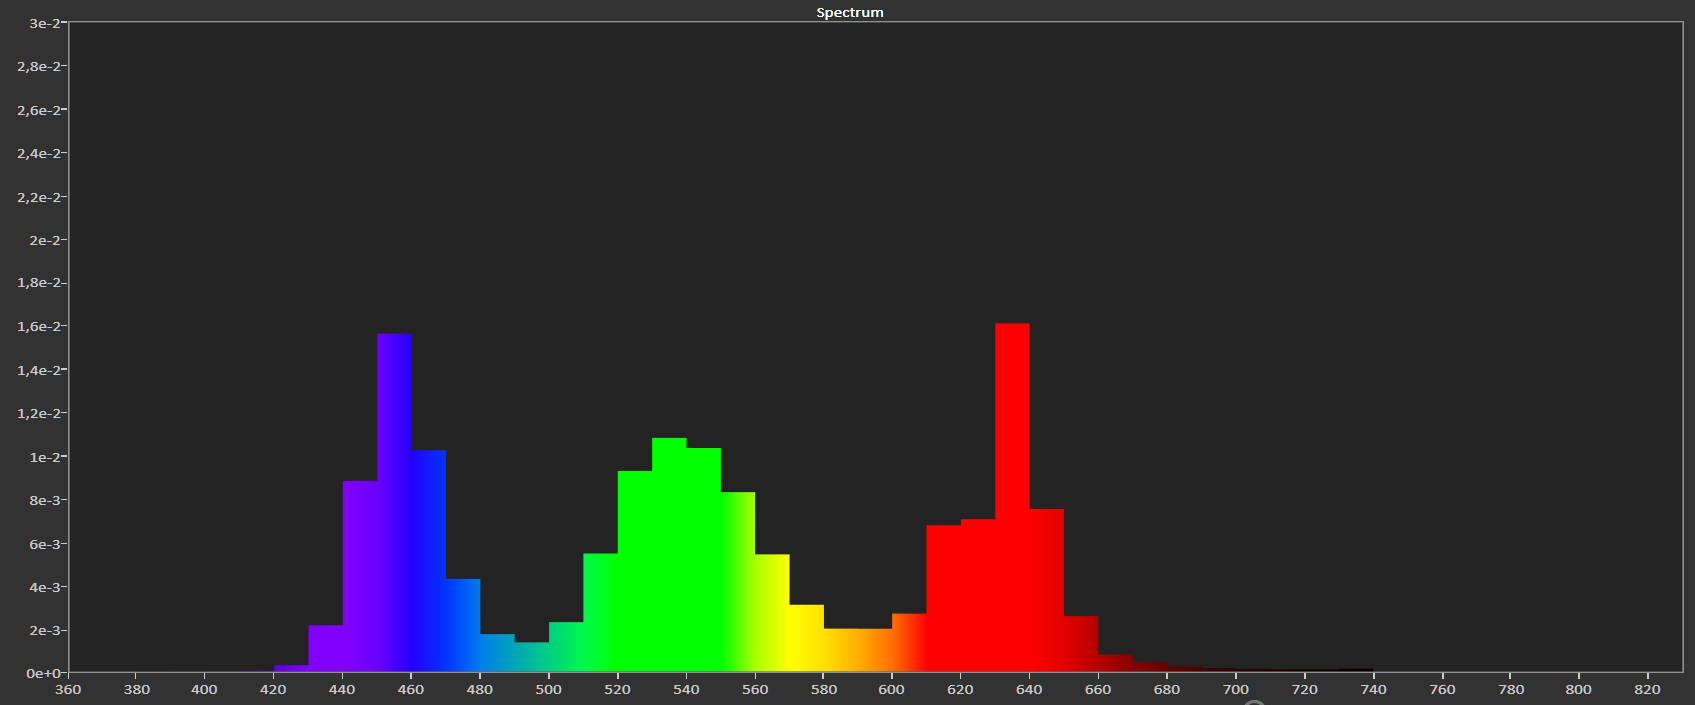Select the 2,4e-2 vertical axis label
Screen dimensions: 1695x705
(x=38, y=153)
